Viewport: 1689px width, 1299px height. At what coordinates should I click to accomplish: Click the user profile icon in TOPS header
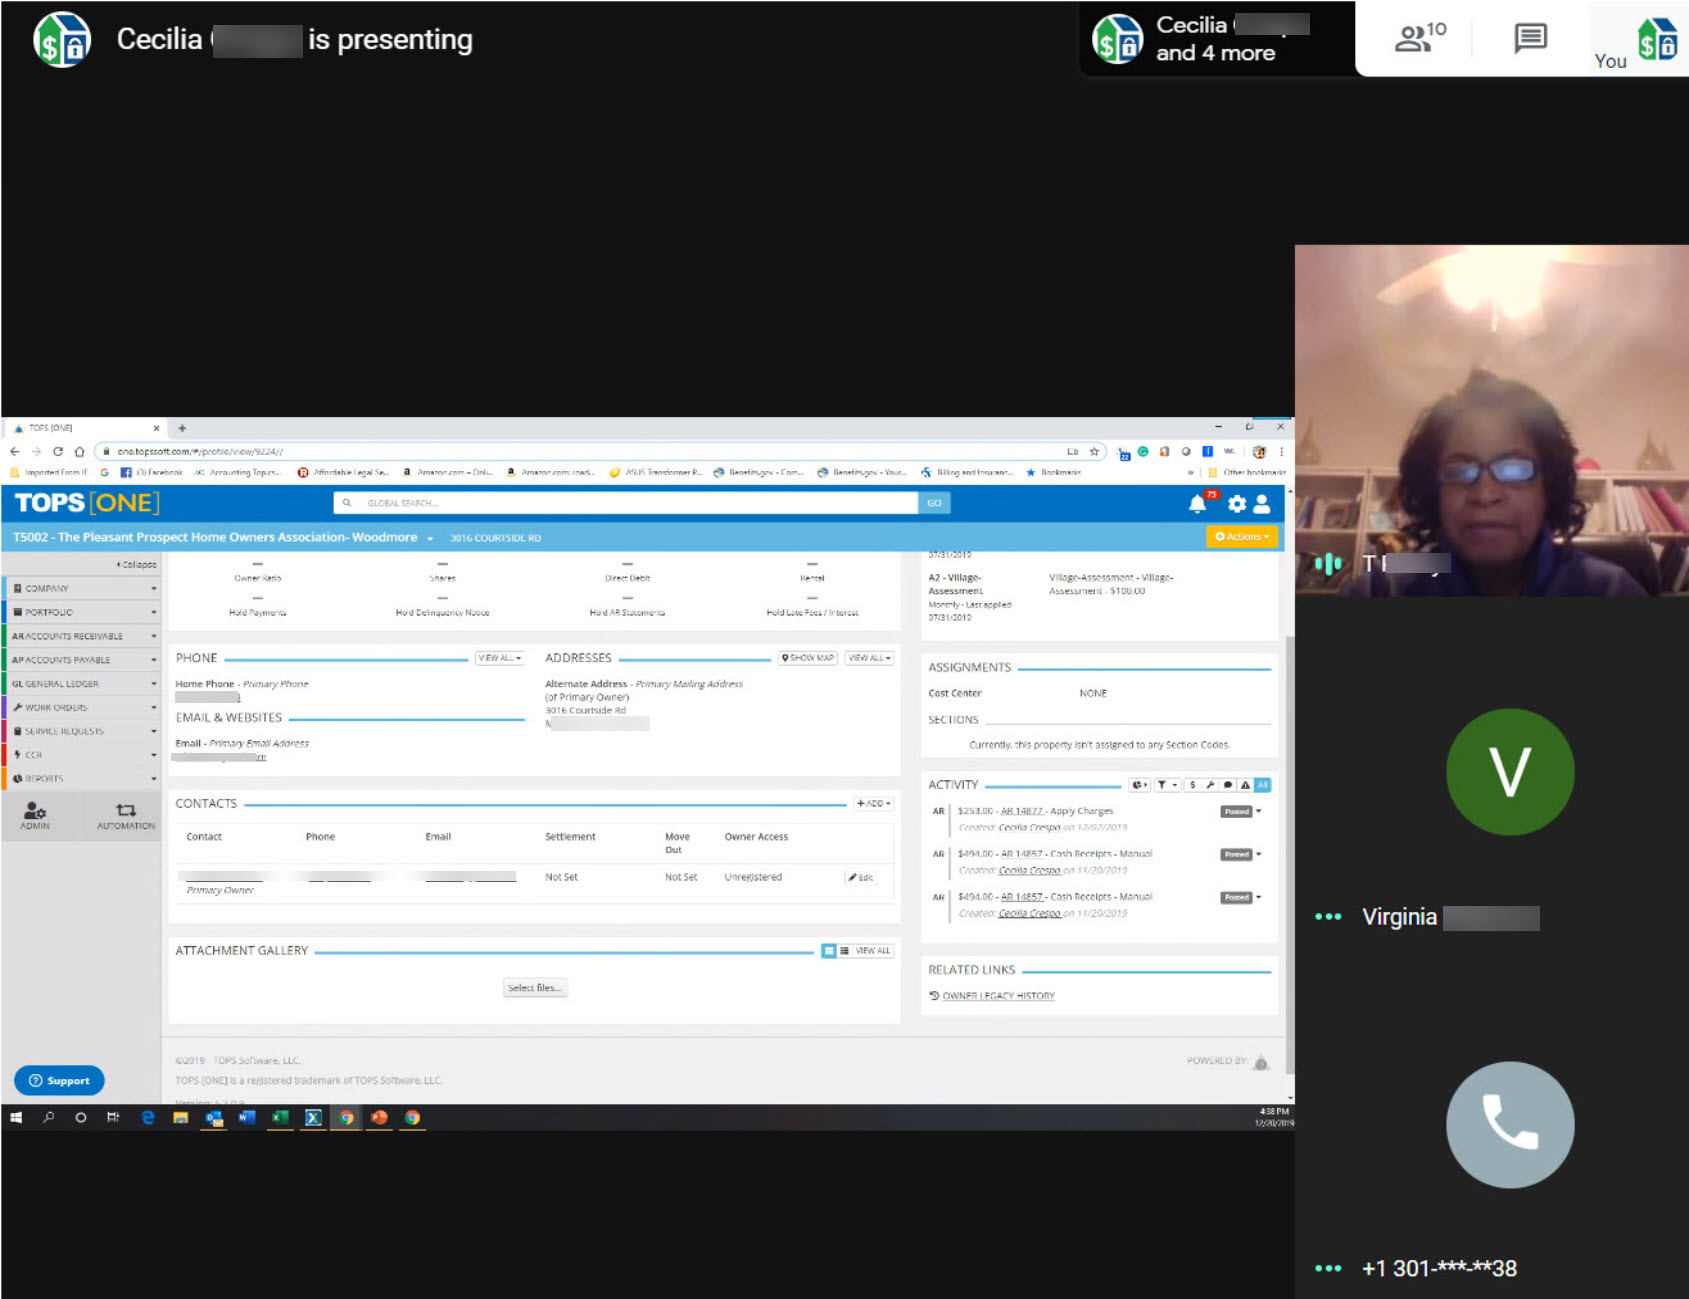[1262, 504]
